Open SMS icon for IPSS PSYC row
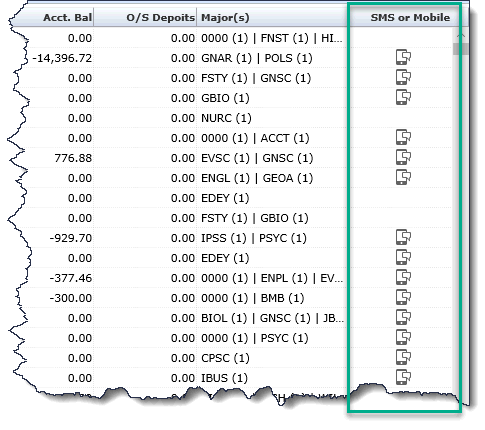The width and height of the screenshot is (485, 430). (403, 237)
